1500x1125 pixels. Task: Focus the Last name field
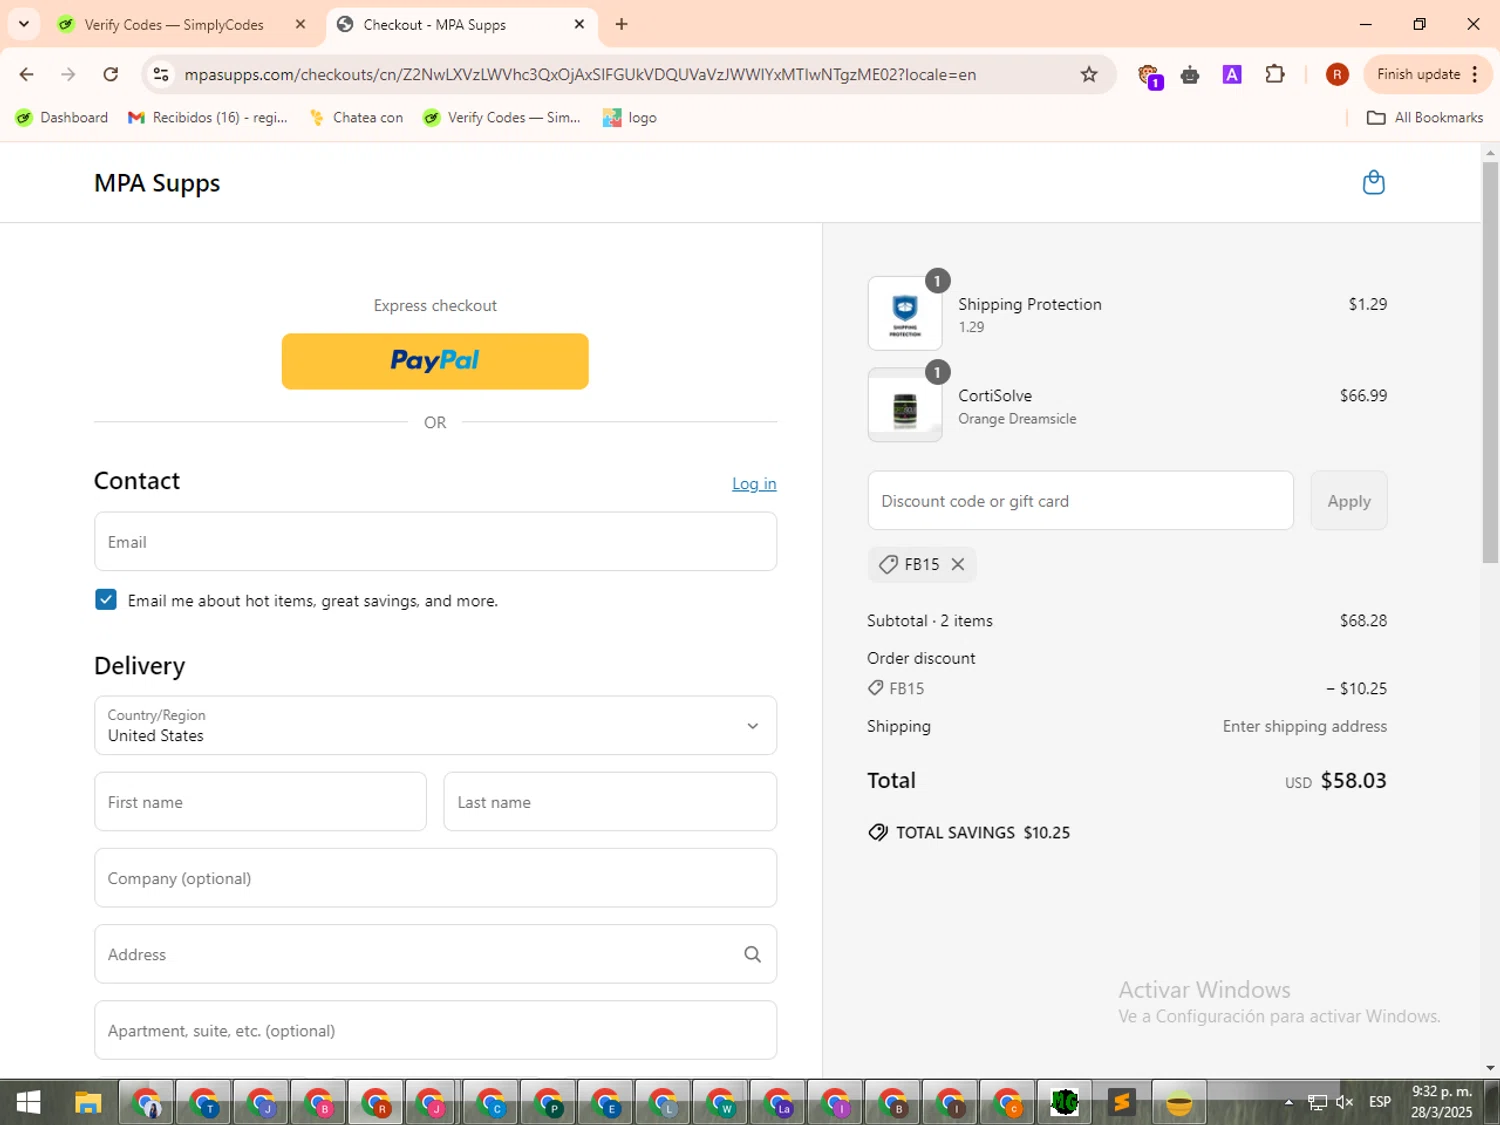coord(610,802)
